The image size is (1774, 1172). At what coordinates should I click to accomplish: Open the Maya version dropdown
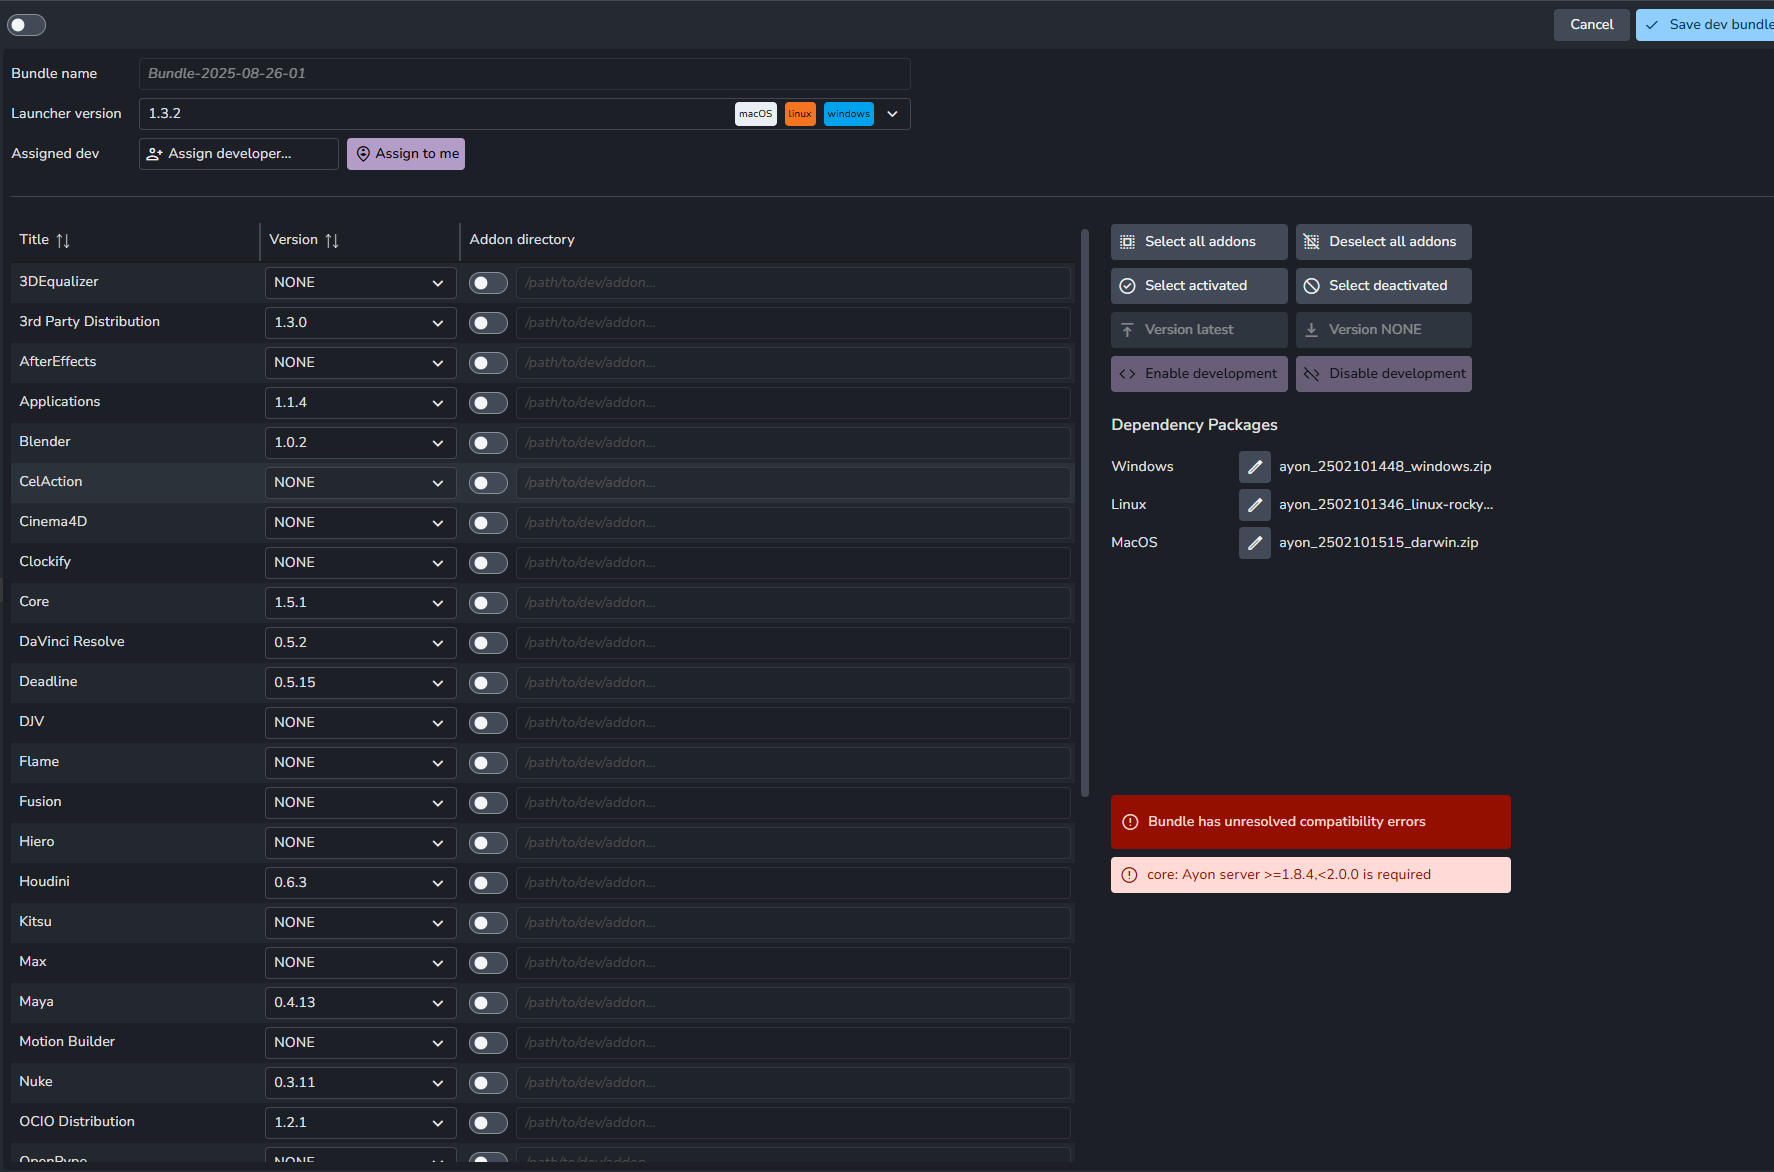point(360,1003)
